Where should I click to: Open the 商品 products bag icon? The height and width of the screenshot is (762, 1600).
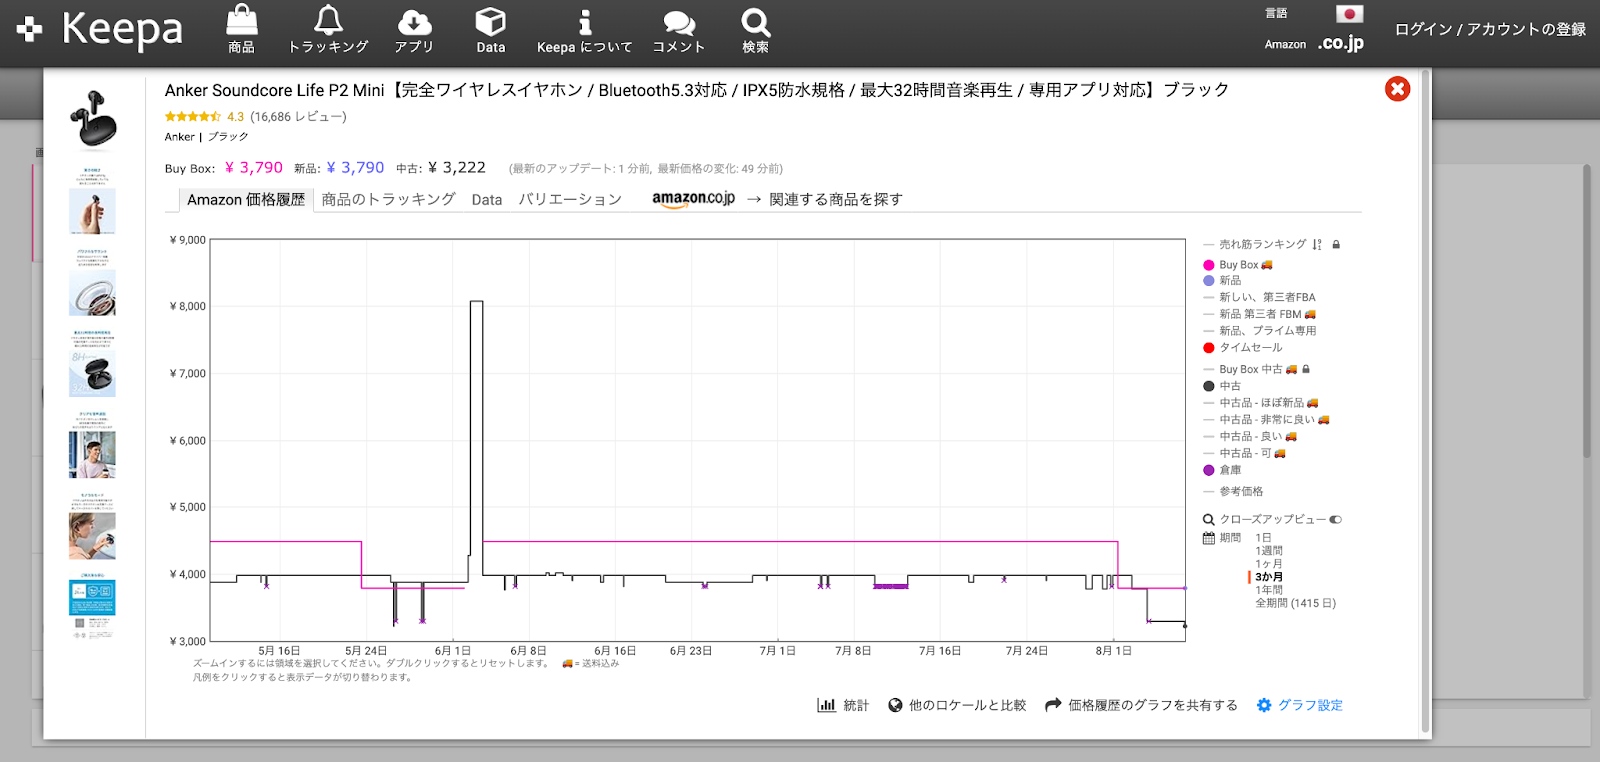tap(241, 29)
